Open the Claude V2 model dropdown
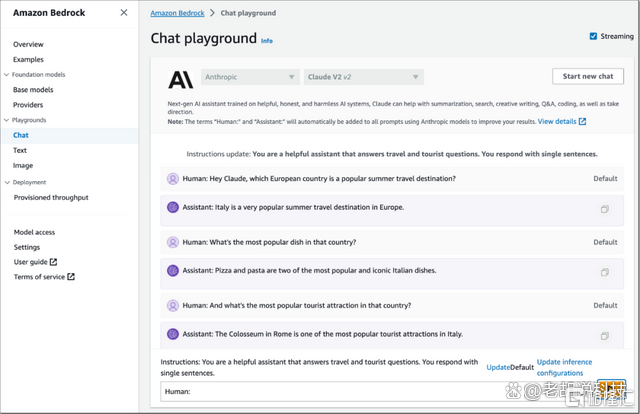640x414 pixels. [363, 77]
